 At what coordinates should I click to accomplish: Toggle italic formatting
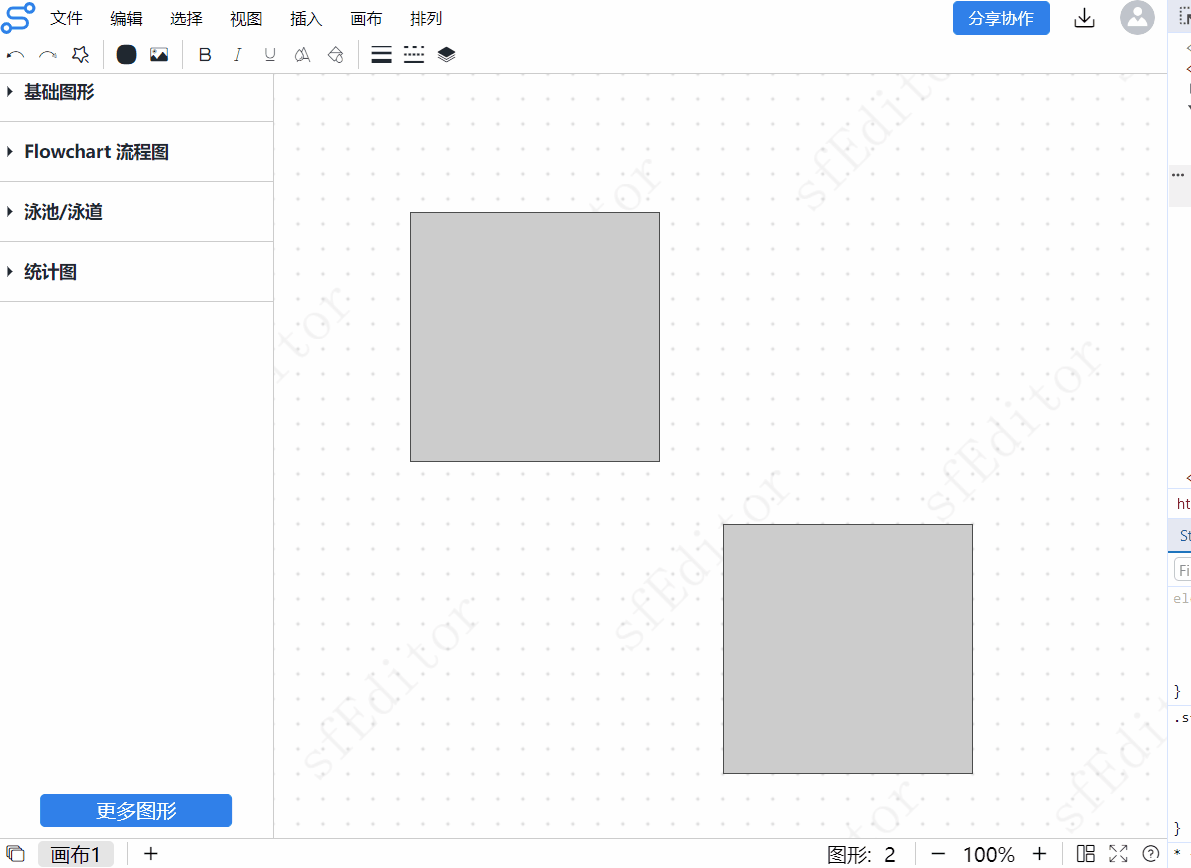click(238, 55)
